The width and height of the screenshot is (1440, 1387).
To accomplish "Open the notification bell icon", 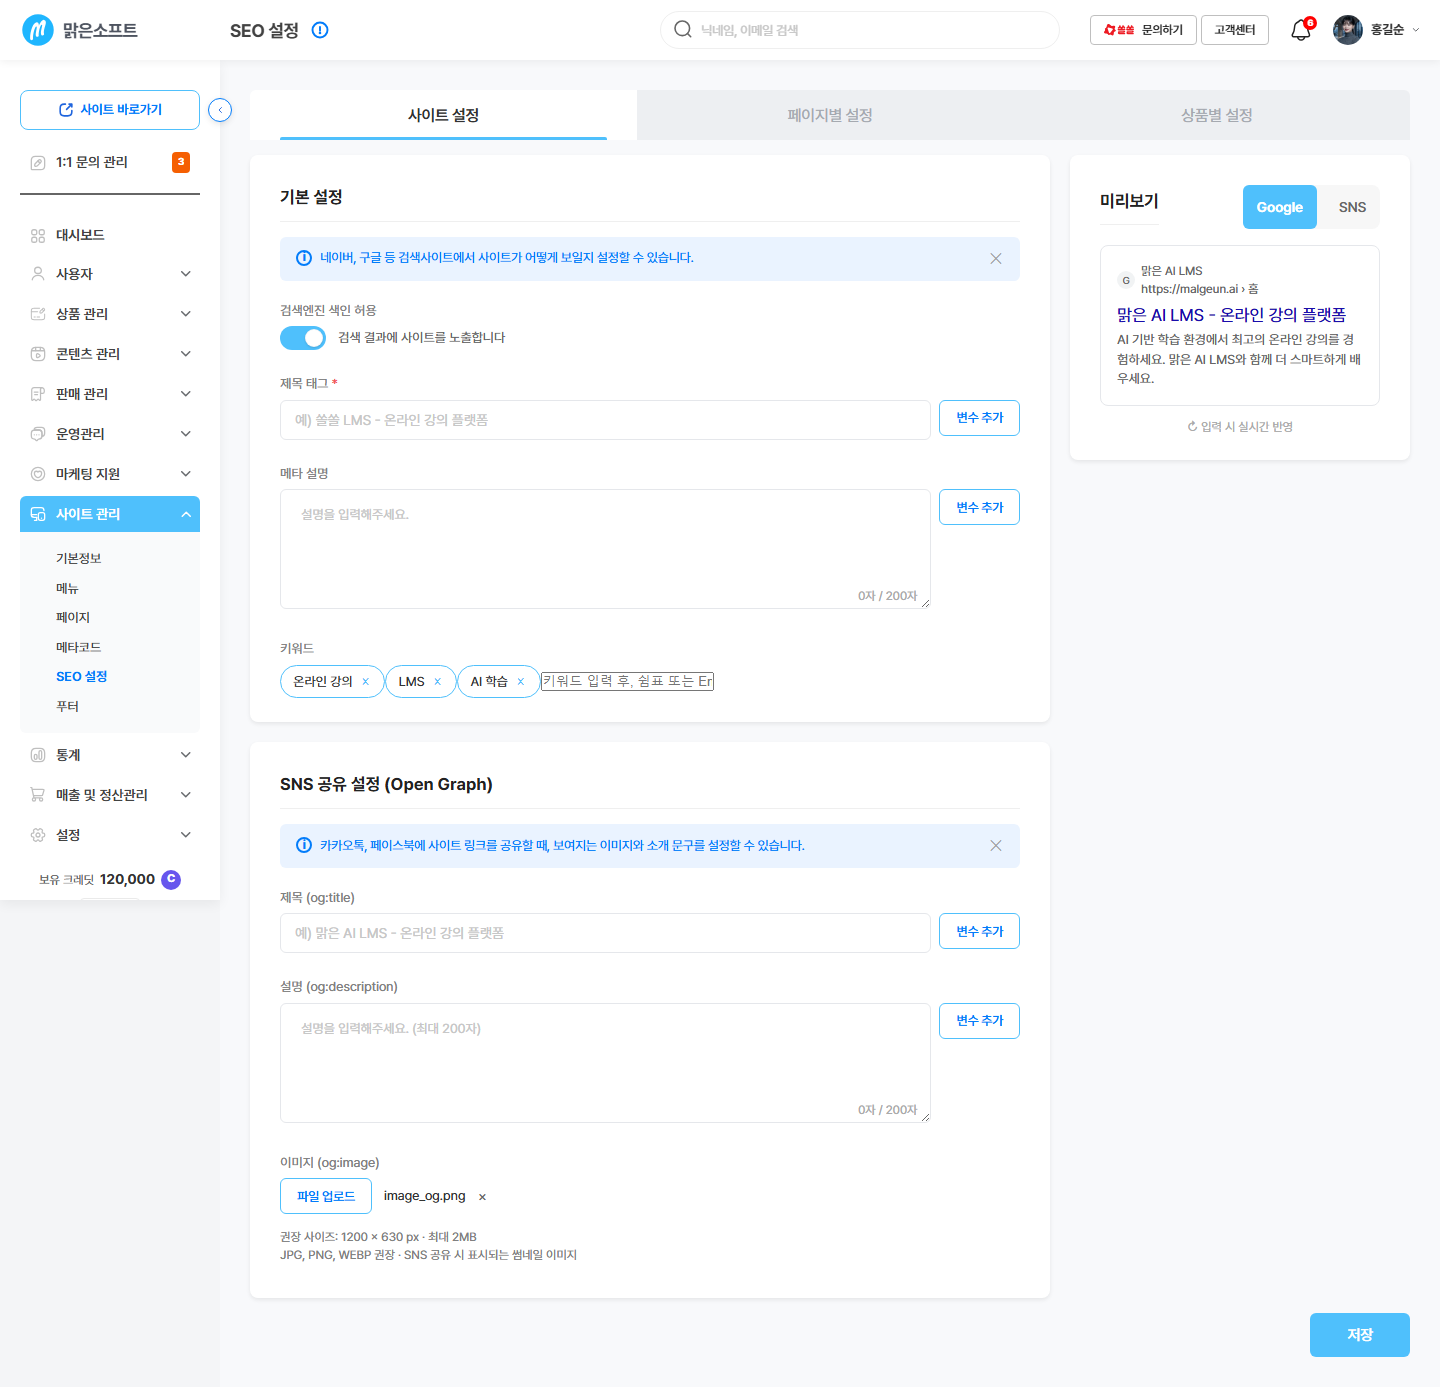I will (1301, 30).
